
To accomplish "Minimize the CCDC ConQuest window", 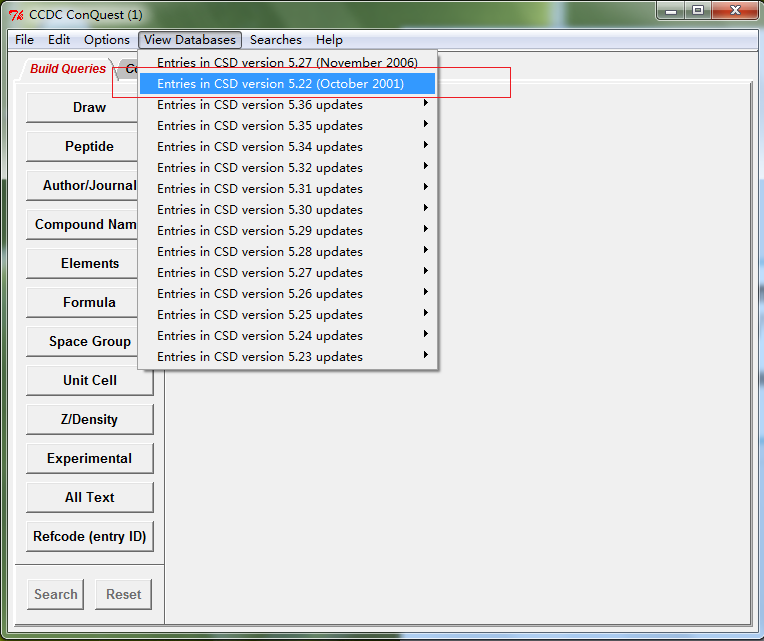I will [671, 11].
